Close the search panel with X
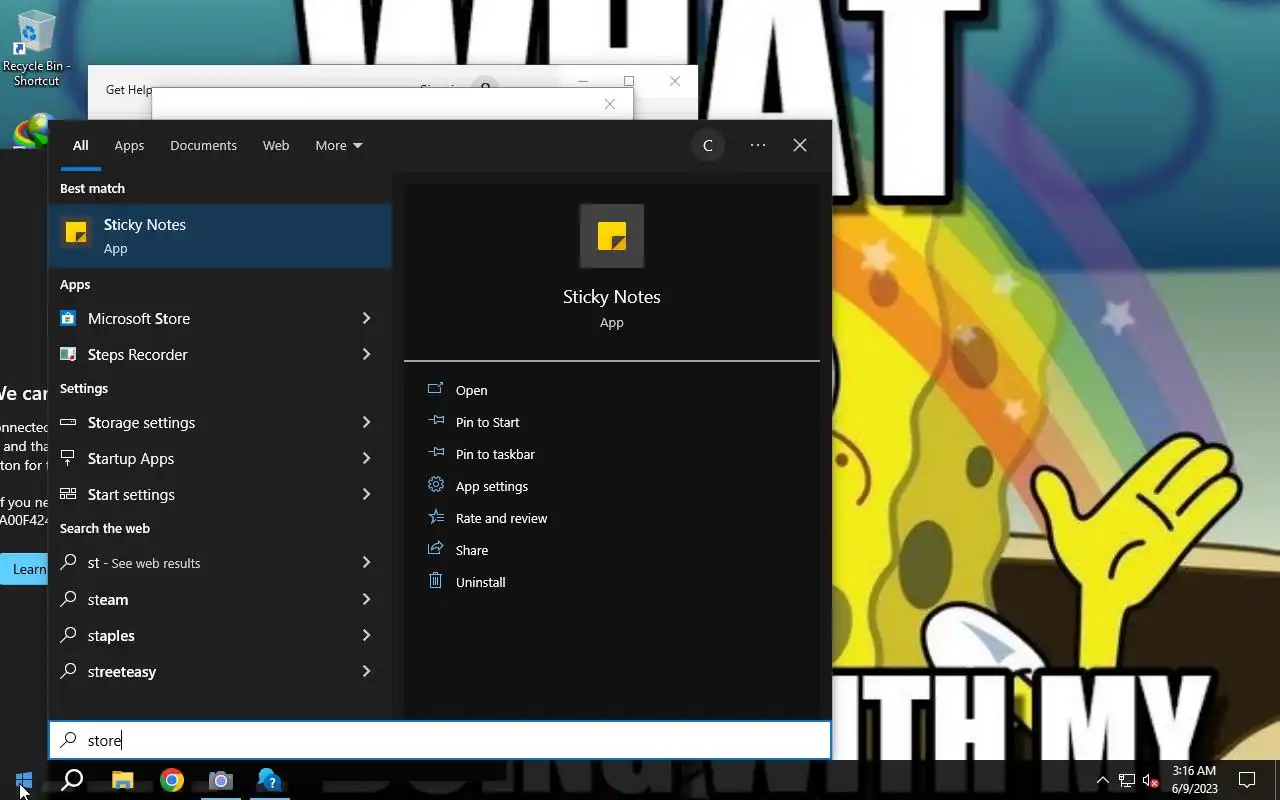This screenshot has height=800, width=1280. pos(800,145)
